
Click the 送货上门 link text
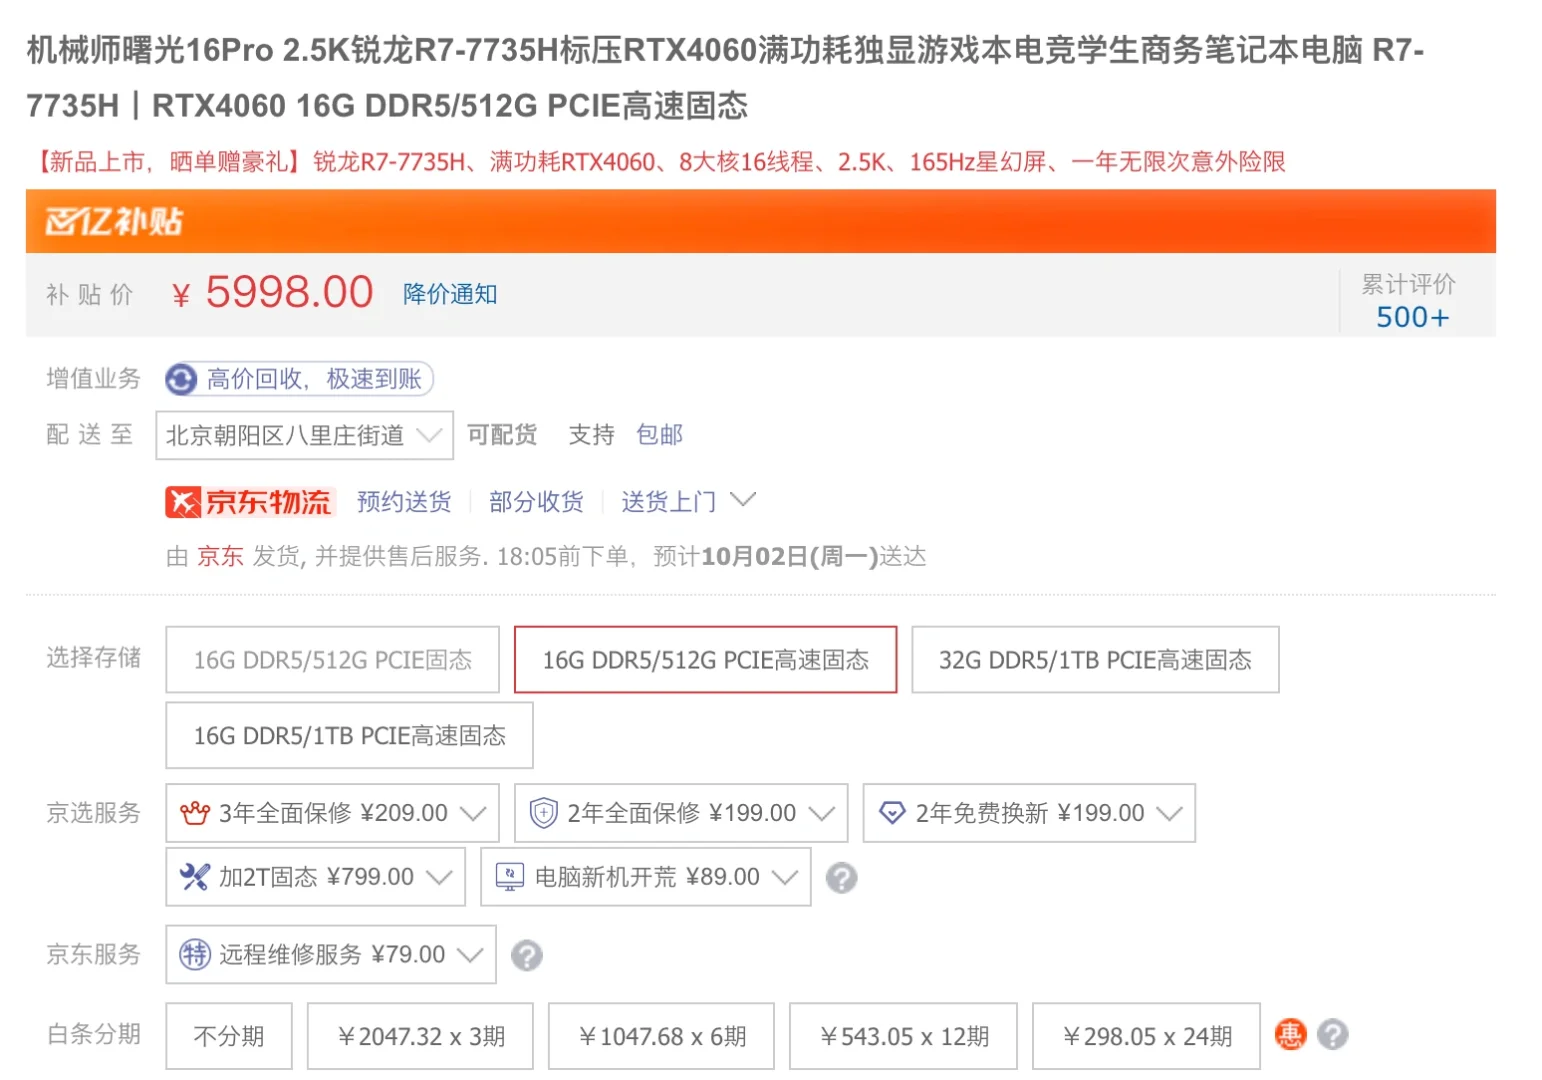[x=668, y=502]
